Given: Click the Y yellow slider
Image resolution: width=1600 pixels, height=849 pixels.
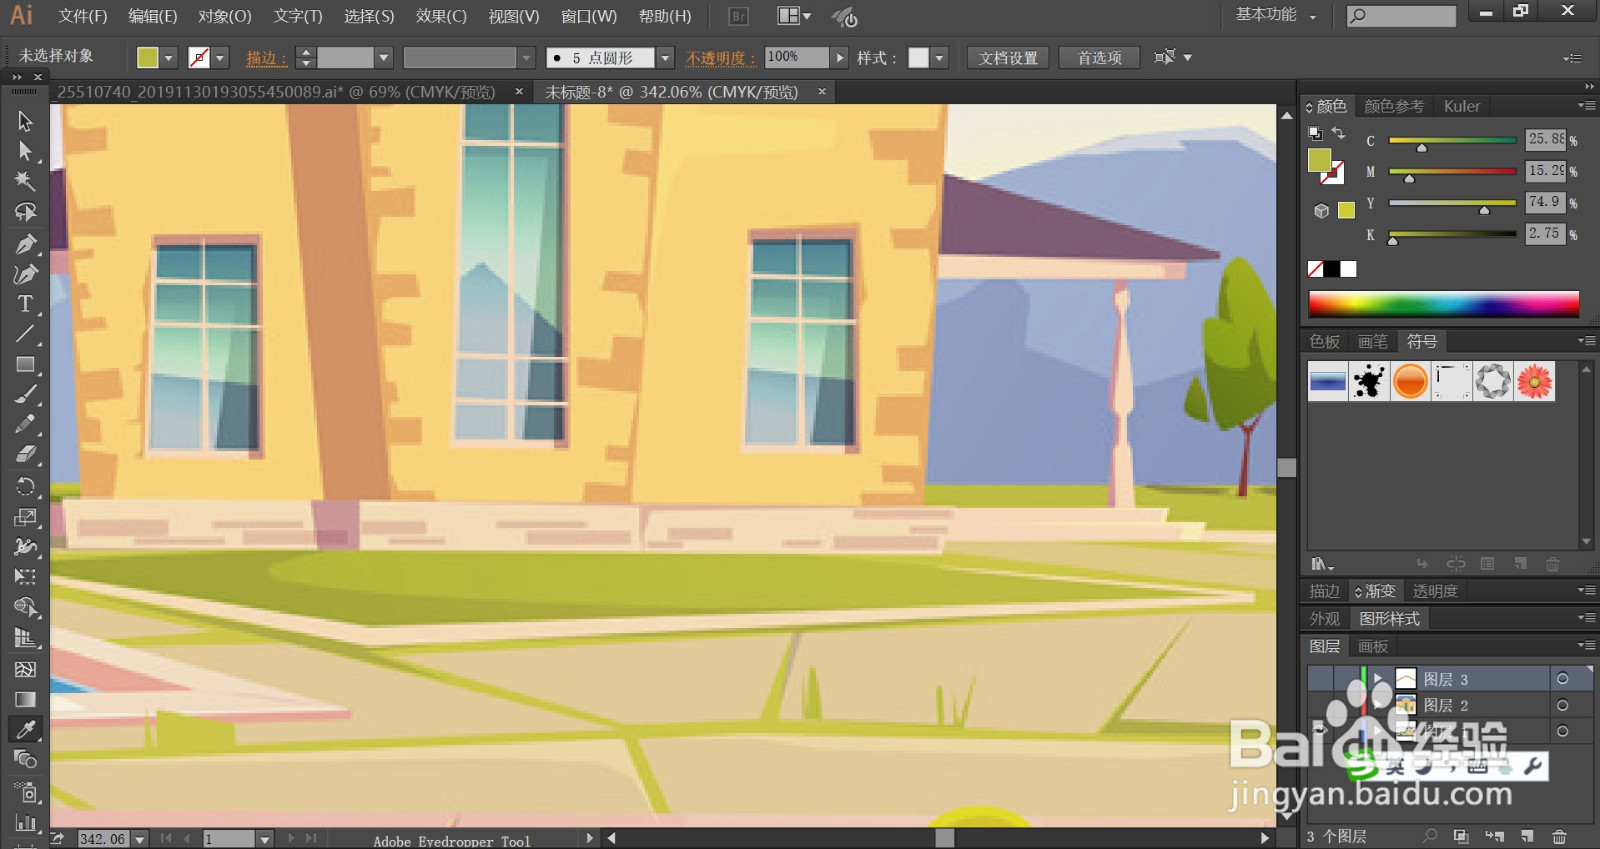Looking at the screenshot, I should coord(1452,203).
